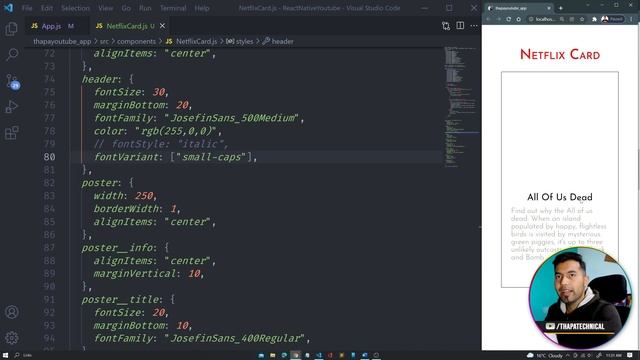Click the "small-caps" string on line 80
The width and height of the screenshot is (640, 360).
[x=211, y=157]
